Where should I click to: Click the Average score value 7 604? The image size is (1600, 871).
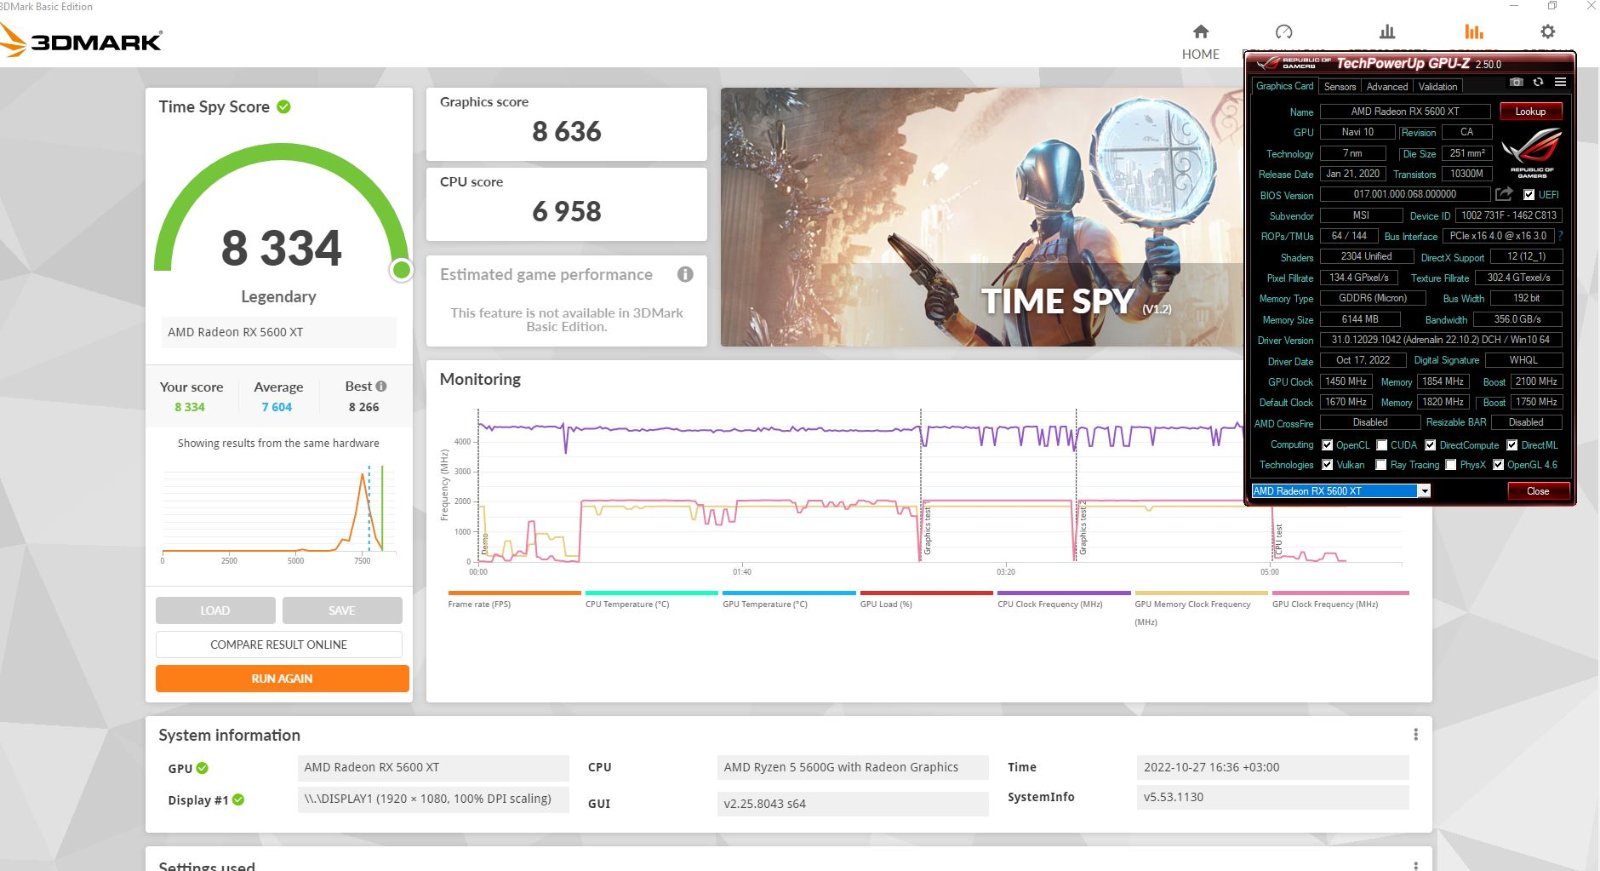(277, 407)
